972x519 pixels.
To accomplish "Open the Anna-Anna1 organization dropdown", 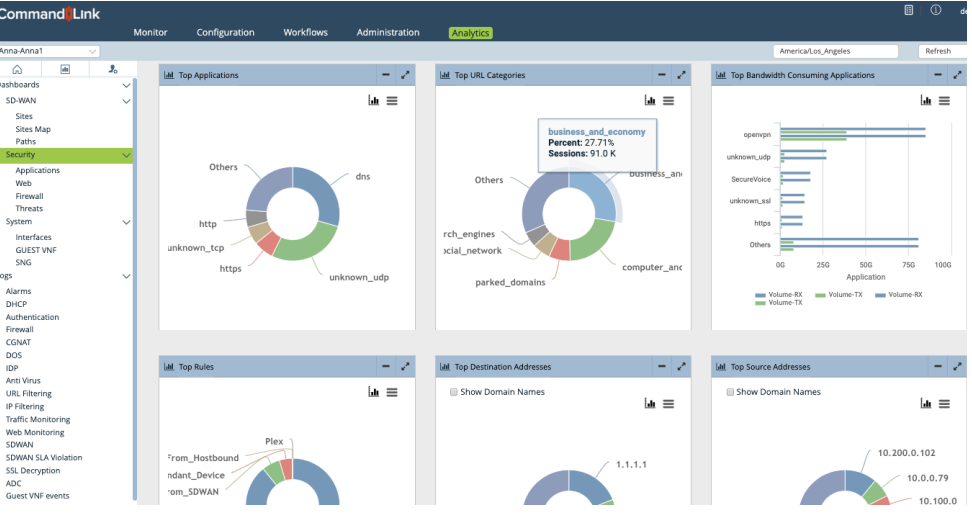I will 50,51.
